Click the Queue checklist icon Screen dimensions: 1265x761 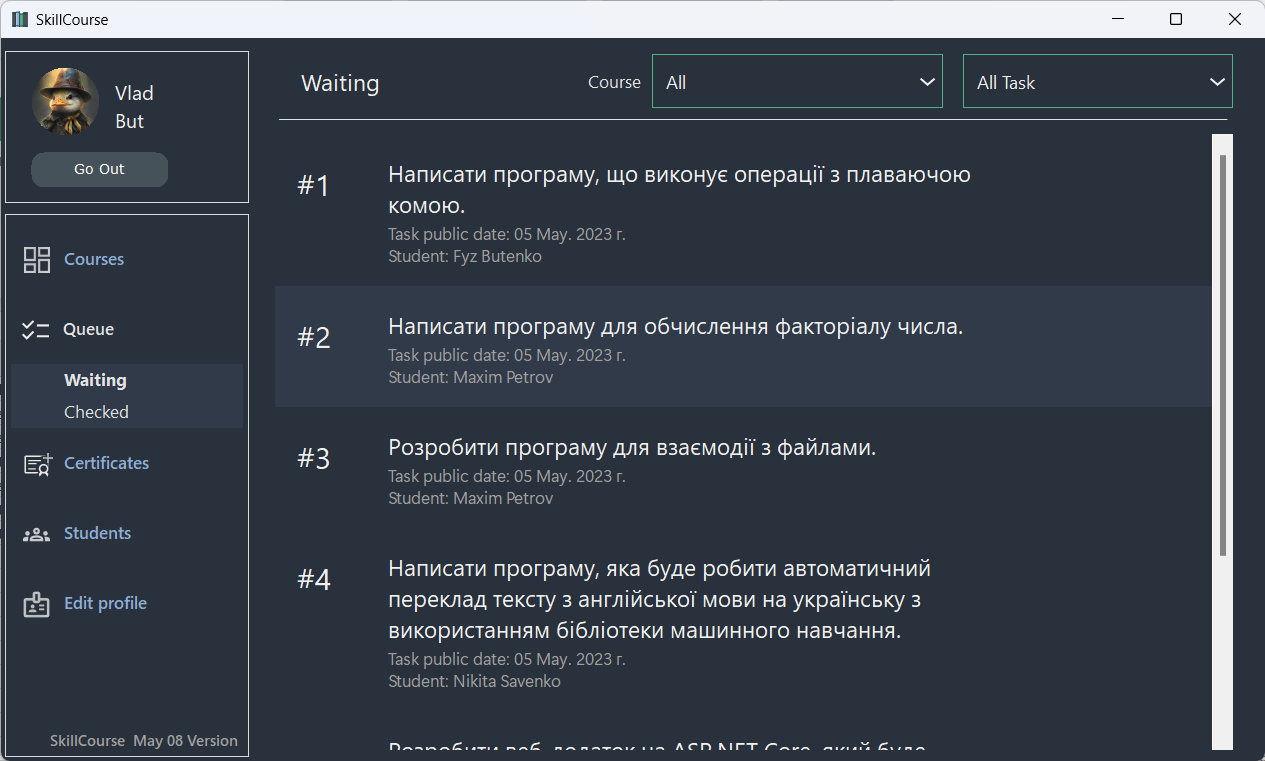[x=36, y=328]
